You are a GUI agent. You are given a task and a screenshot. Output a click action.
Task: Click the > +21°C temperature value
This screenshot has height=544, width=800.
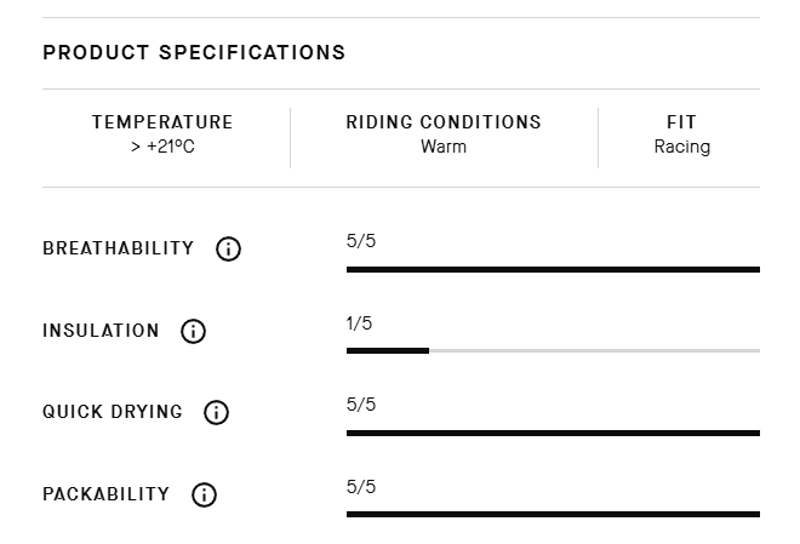[163, 147]
